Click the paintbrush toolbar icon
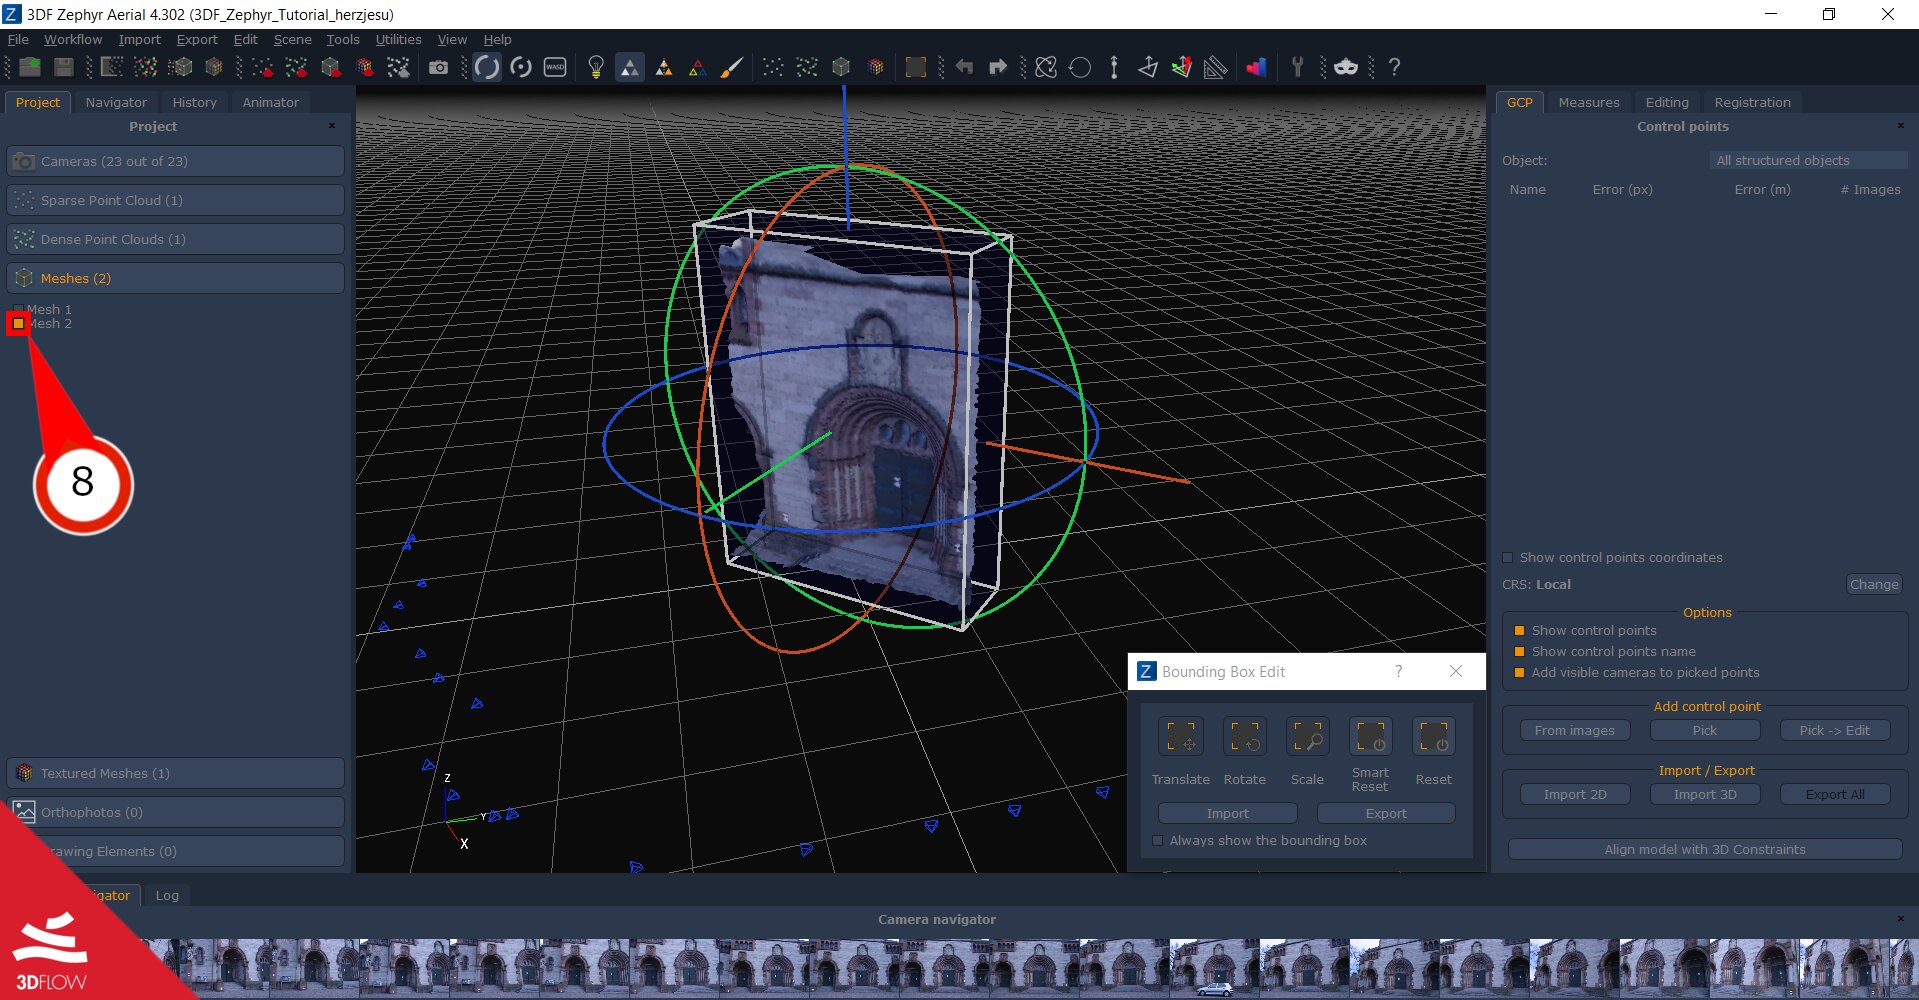1919x1000 pixels. pos(732,67)
